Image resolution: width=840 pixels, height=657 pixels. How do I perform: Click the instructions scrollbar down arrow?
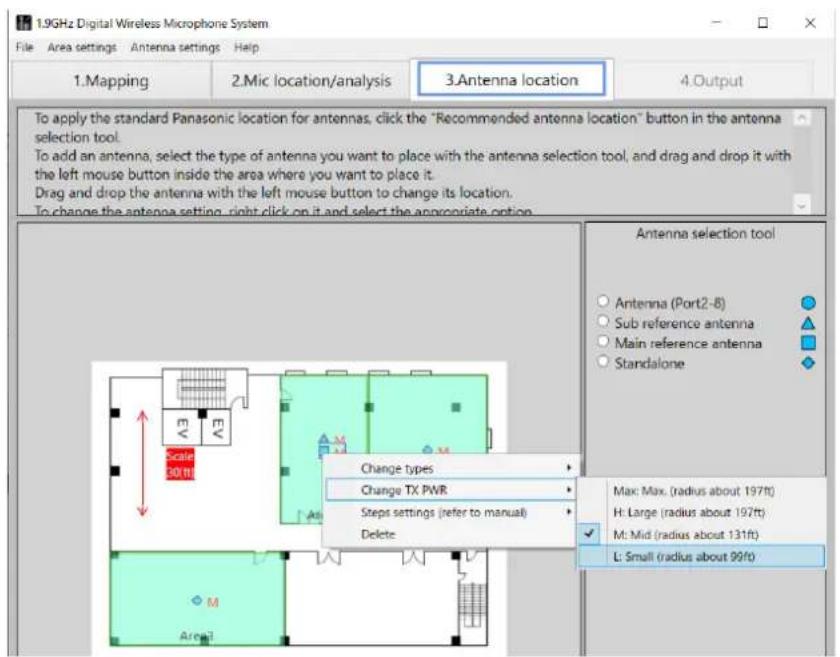pos(801,205)
